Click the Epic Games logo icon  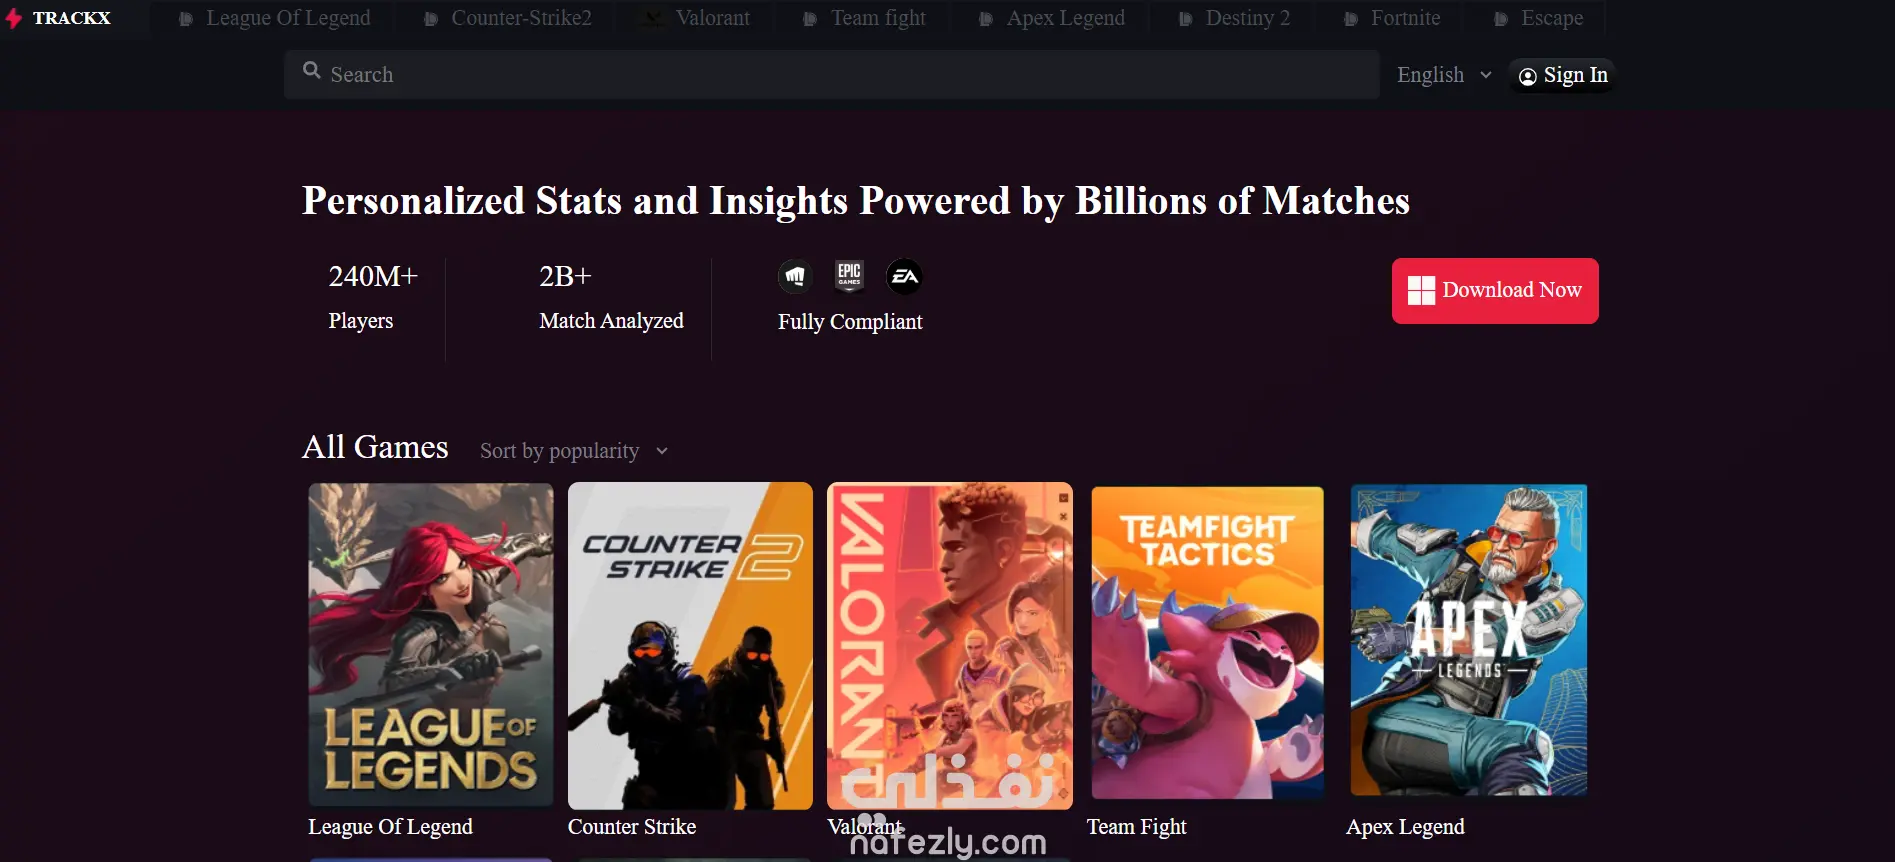pyautogui.click(x=849, y=275)
